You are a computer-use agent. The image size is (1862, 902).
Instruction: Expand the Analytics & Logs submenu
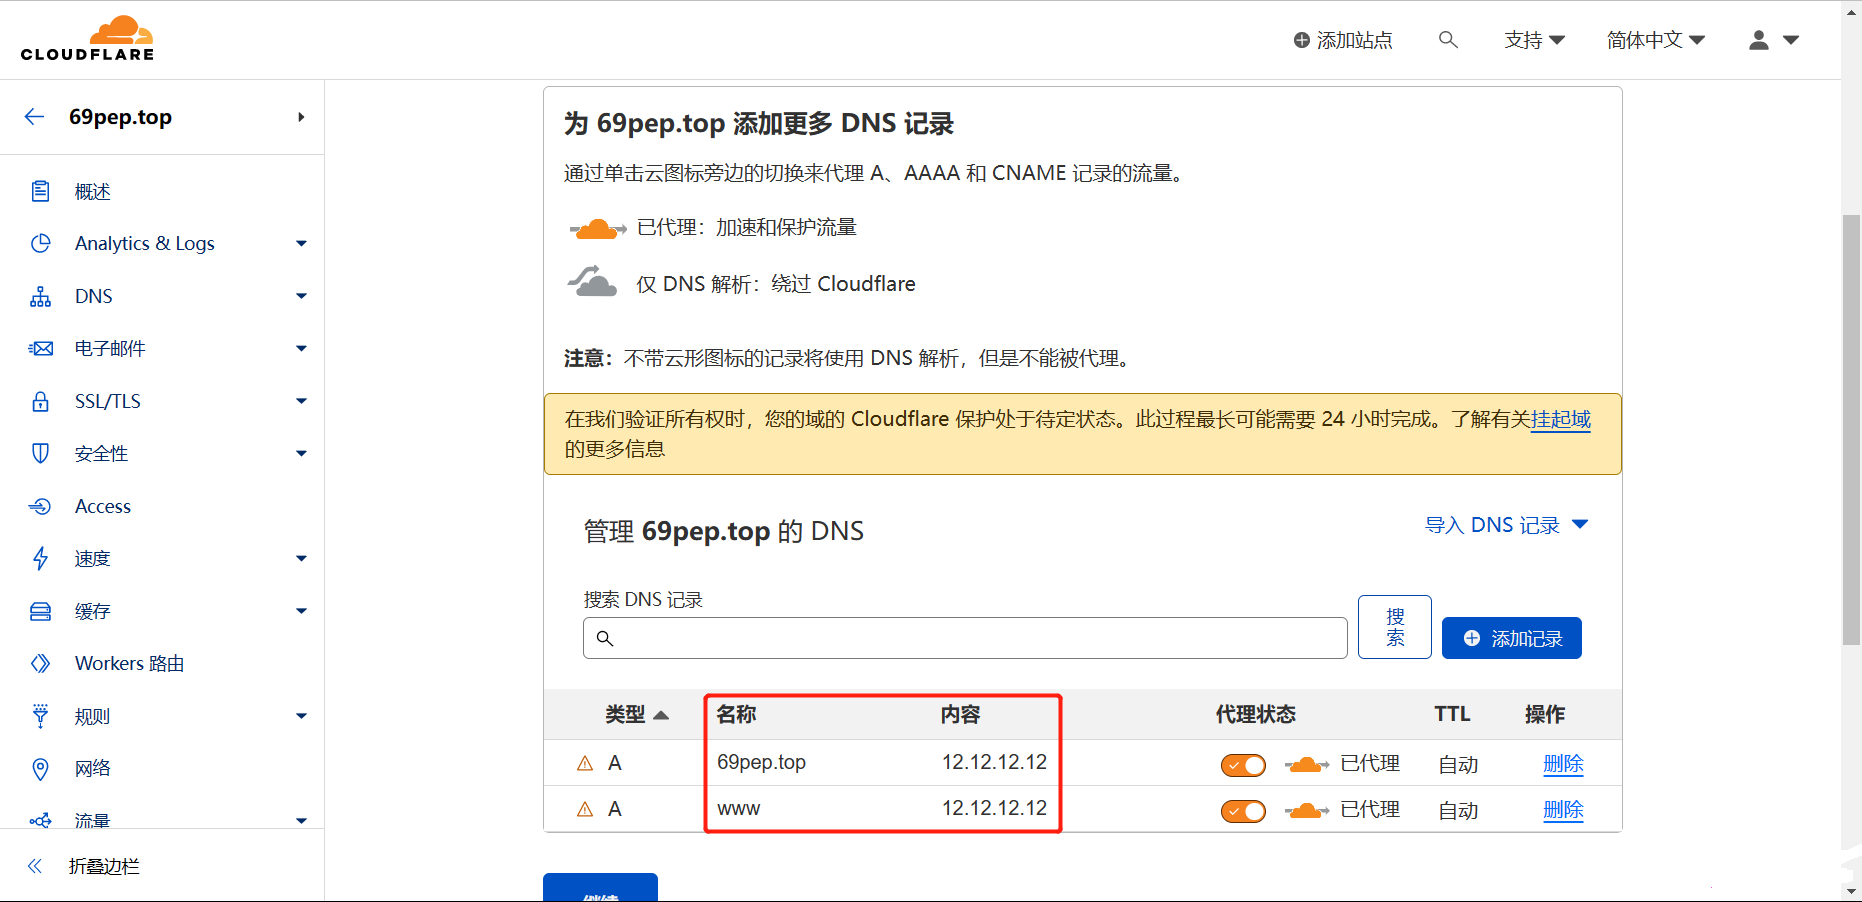click(x=301, y=243)
